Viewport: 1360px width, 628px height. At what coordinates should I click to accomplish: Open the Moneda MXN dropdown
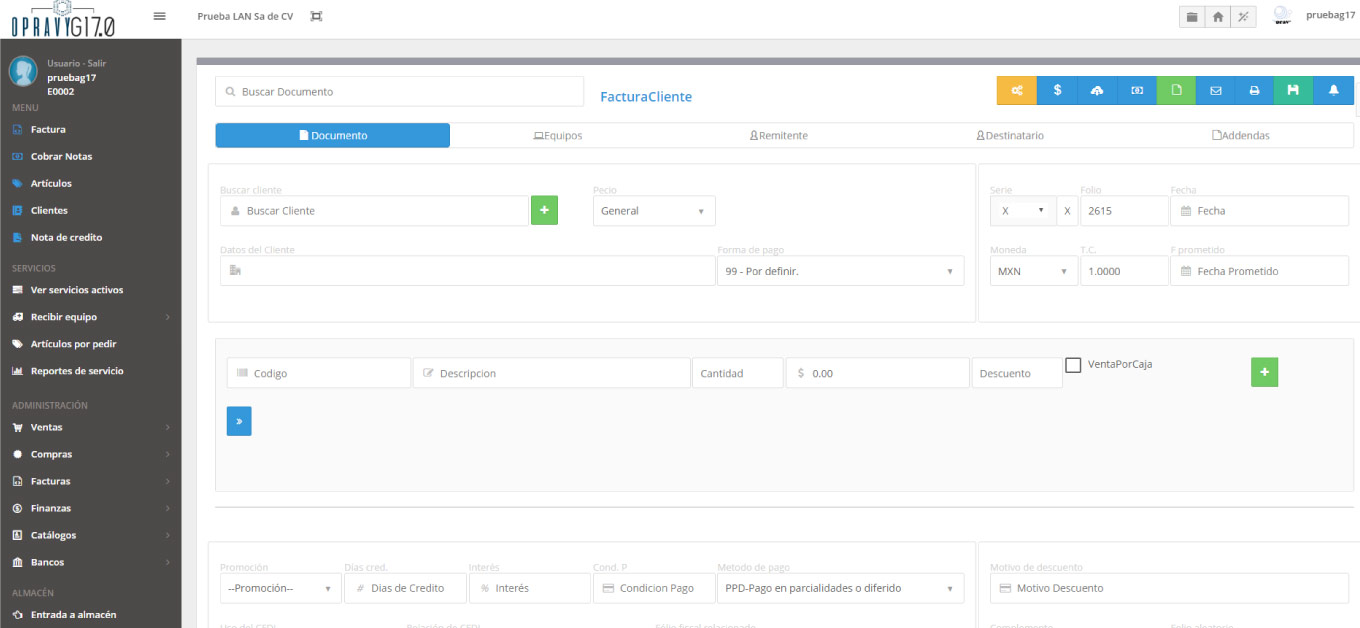(x=1033, y=270)
